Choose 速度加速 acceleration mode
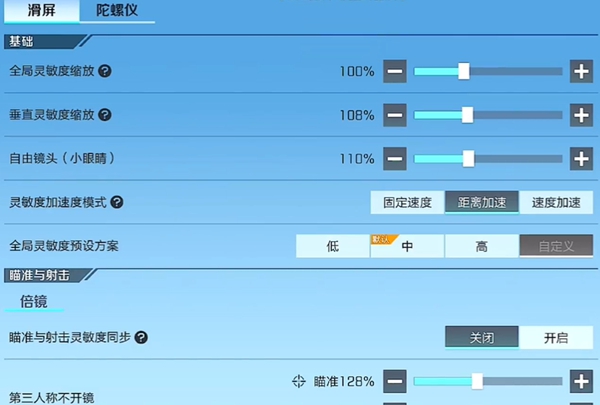The image size is (600, 405). click(x=557, y=202)
